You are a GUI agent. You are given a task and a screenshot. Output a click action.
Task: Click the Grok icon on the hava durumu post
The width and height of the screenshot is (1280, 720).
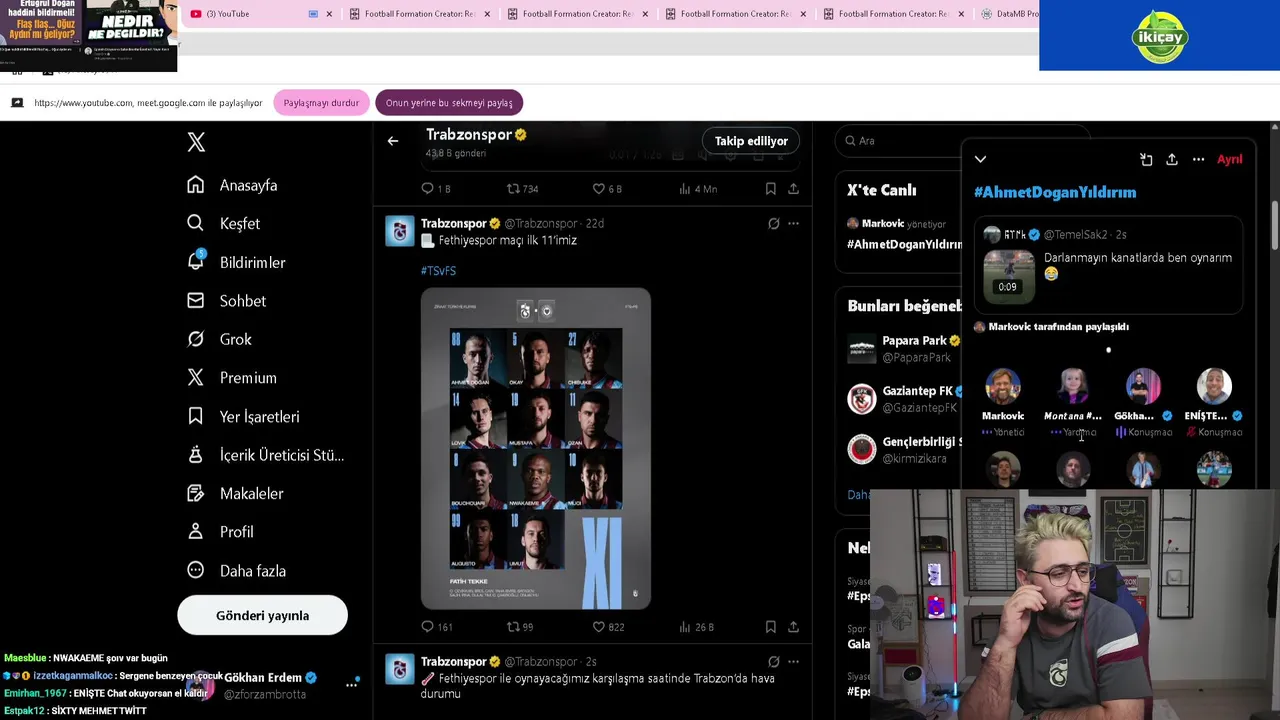[x=773, y=661]
